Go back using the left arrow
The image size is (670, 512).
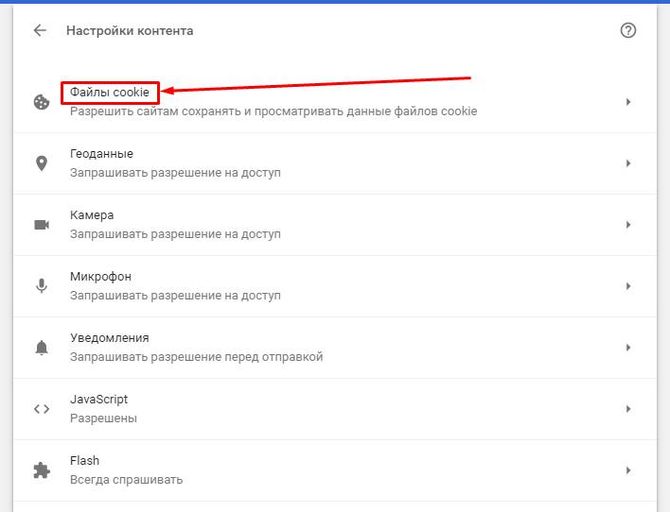(40, 30)
